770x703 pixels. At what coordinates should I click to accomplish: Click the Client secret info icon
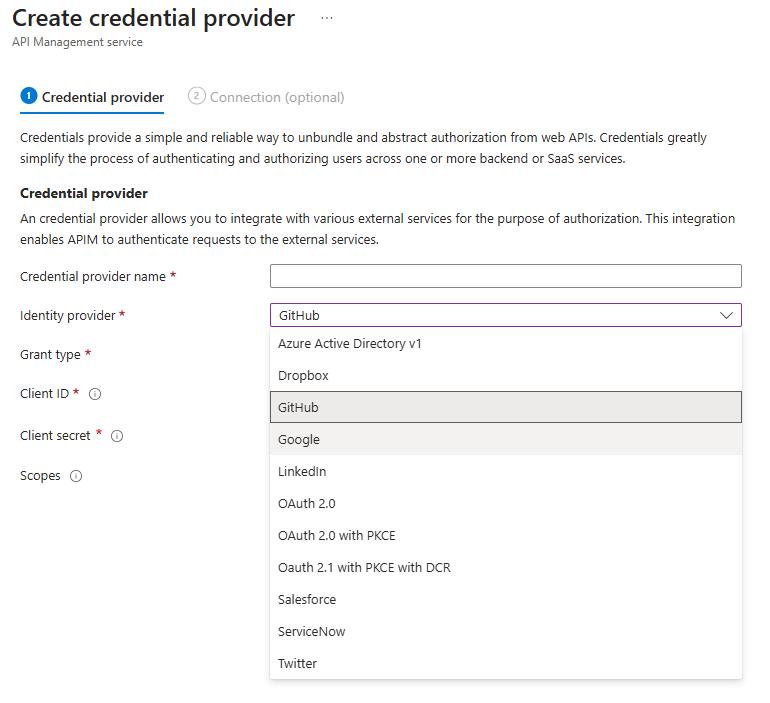point(117,436)
